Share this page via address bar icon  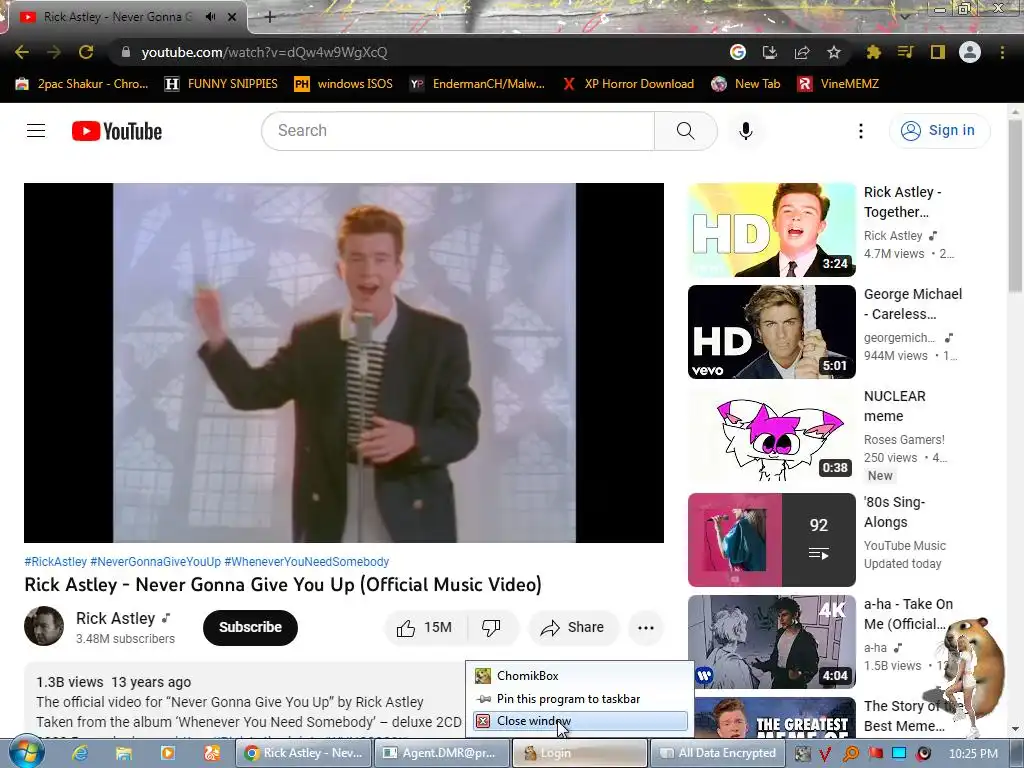802,52
